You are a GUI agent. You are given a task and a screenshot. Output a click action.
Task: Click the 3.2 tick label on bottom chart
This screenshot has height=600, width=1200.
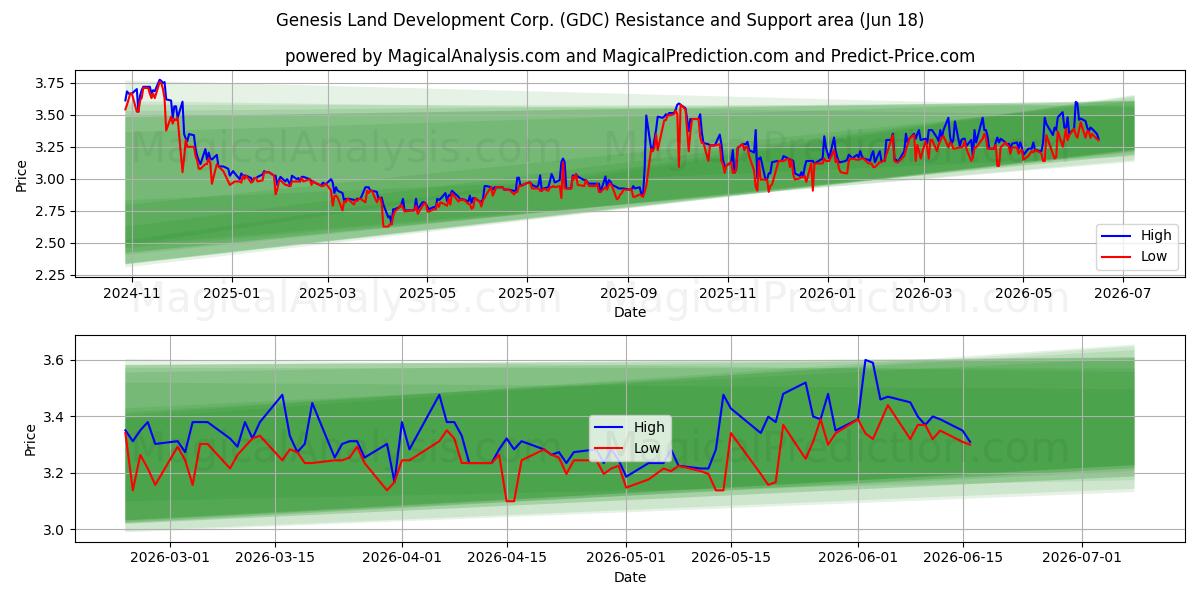pyautogui.click(x=55, y=473)
